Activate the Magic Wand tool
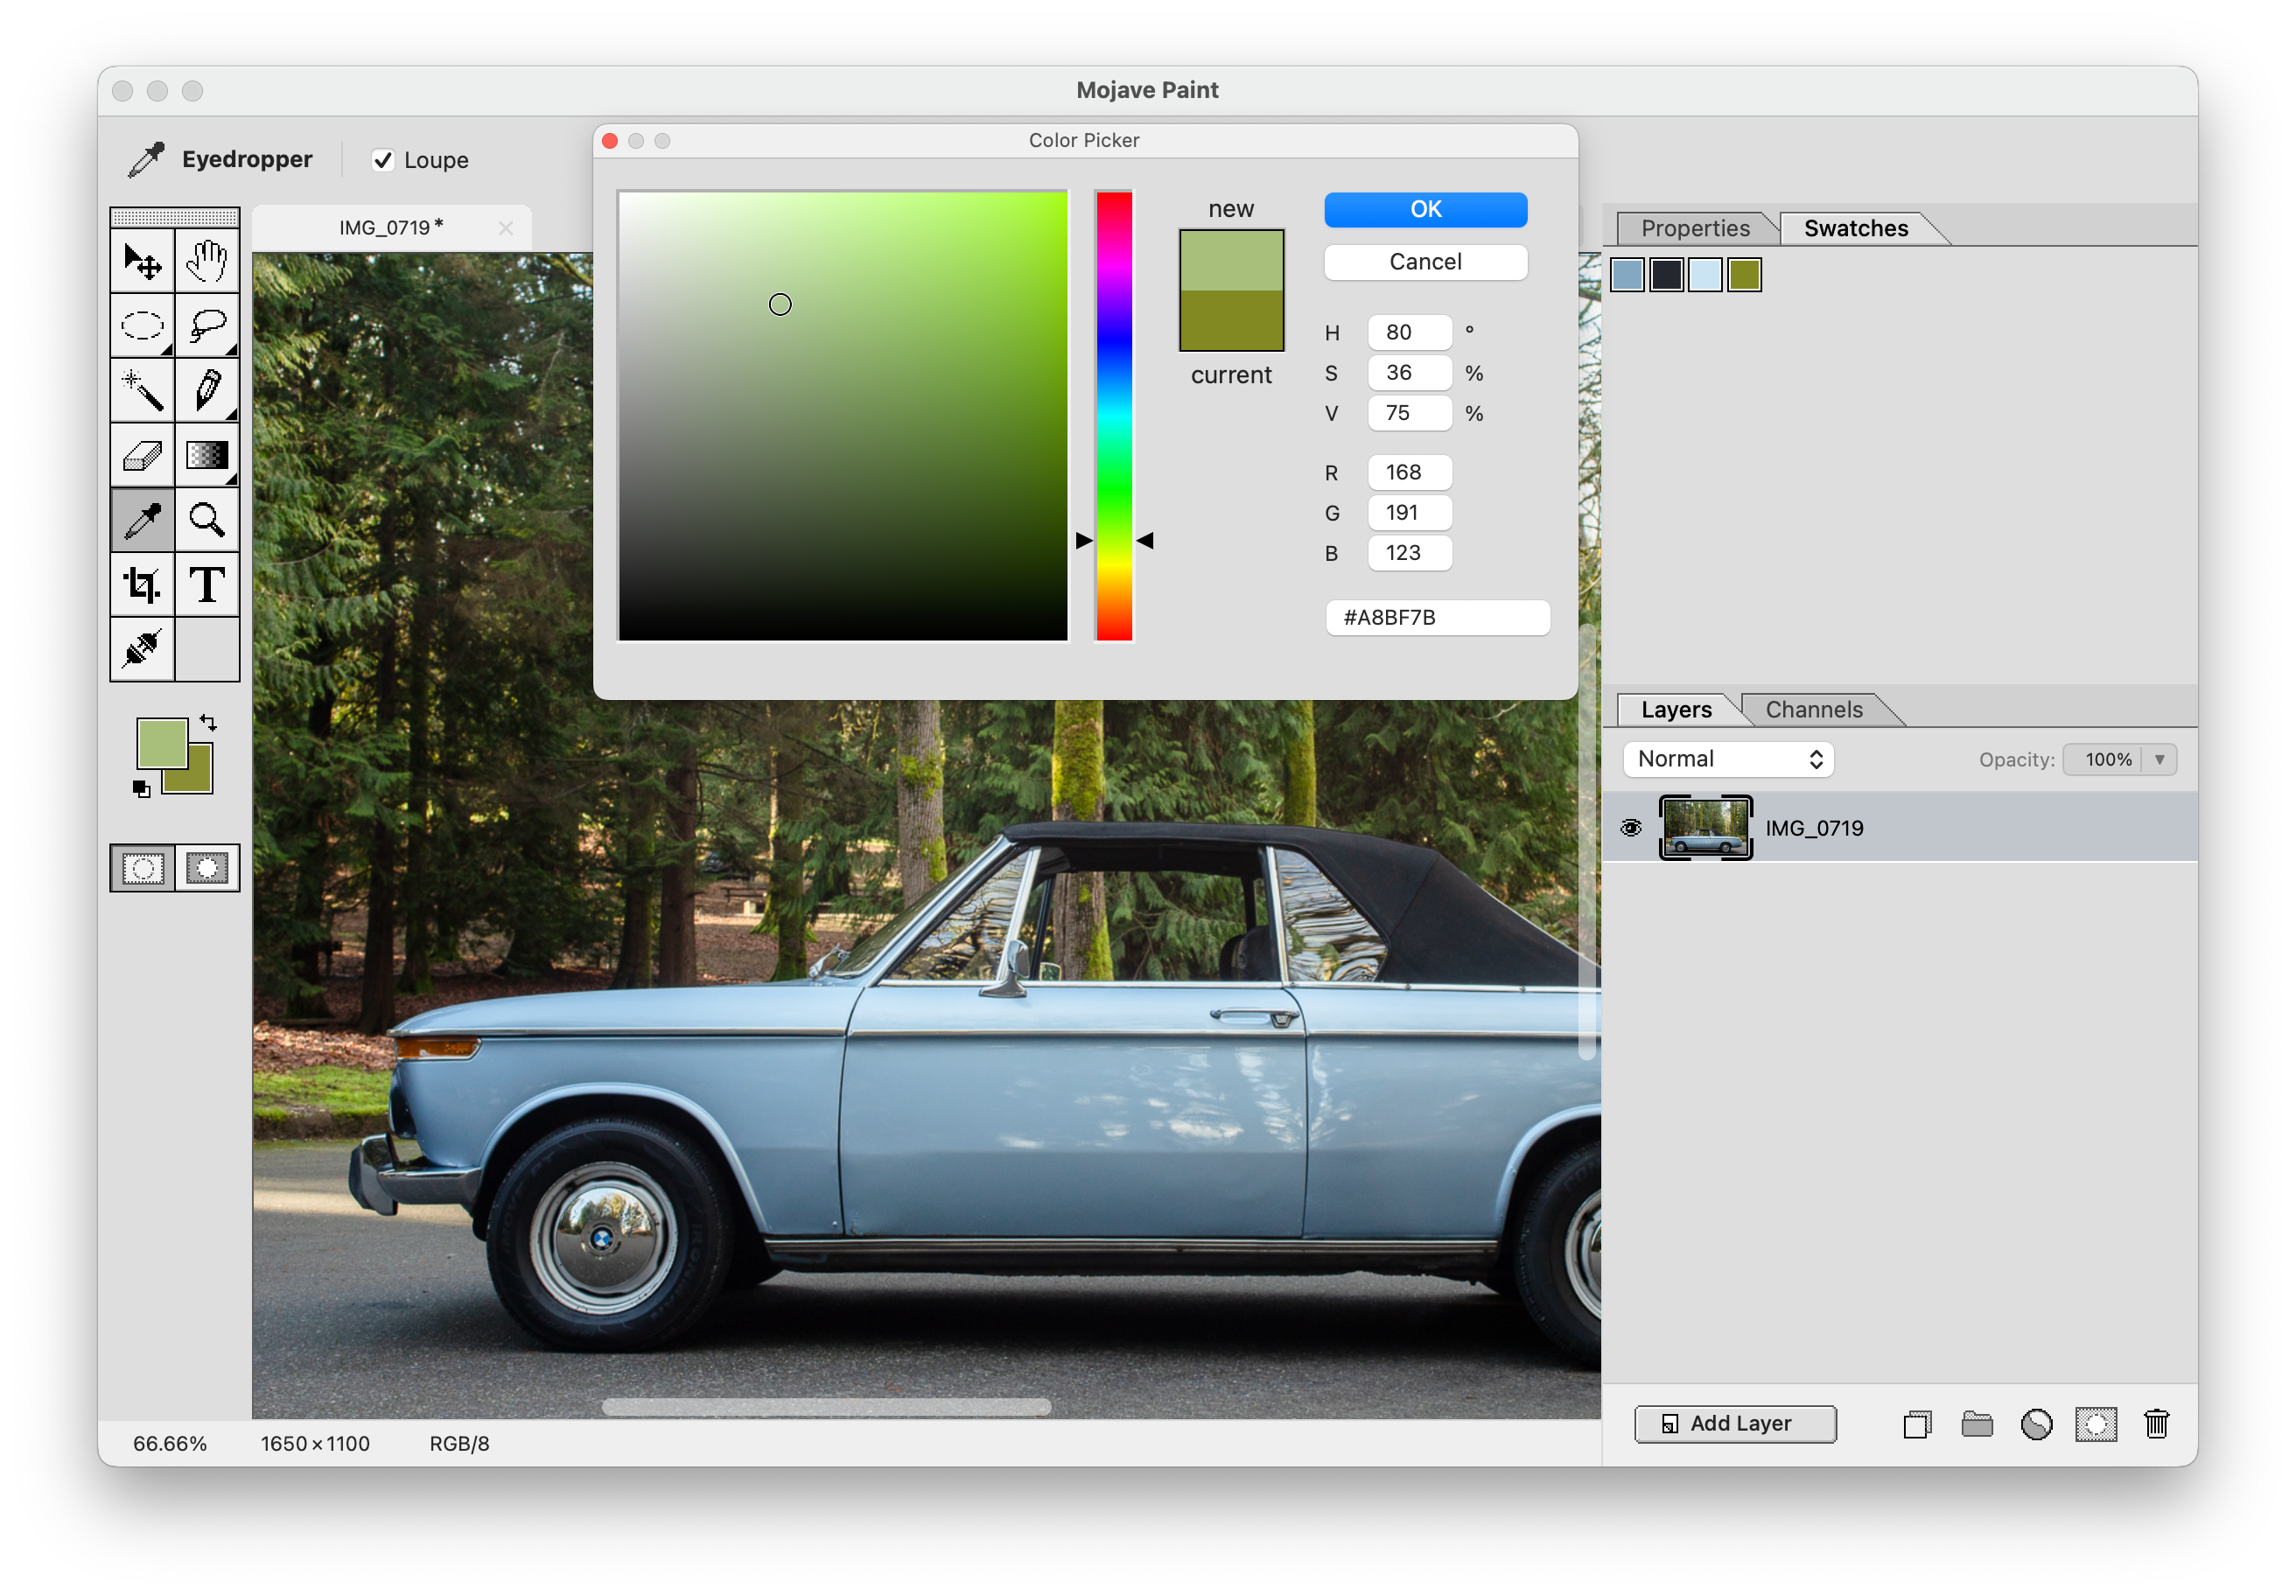This screenshot has height=1596, width=2296. 142,390
